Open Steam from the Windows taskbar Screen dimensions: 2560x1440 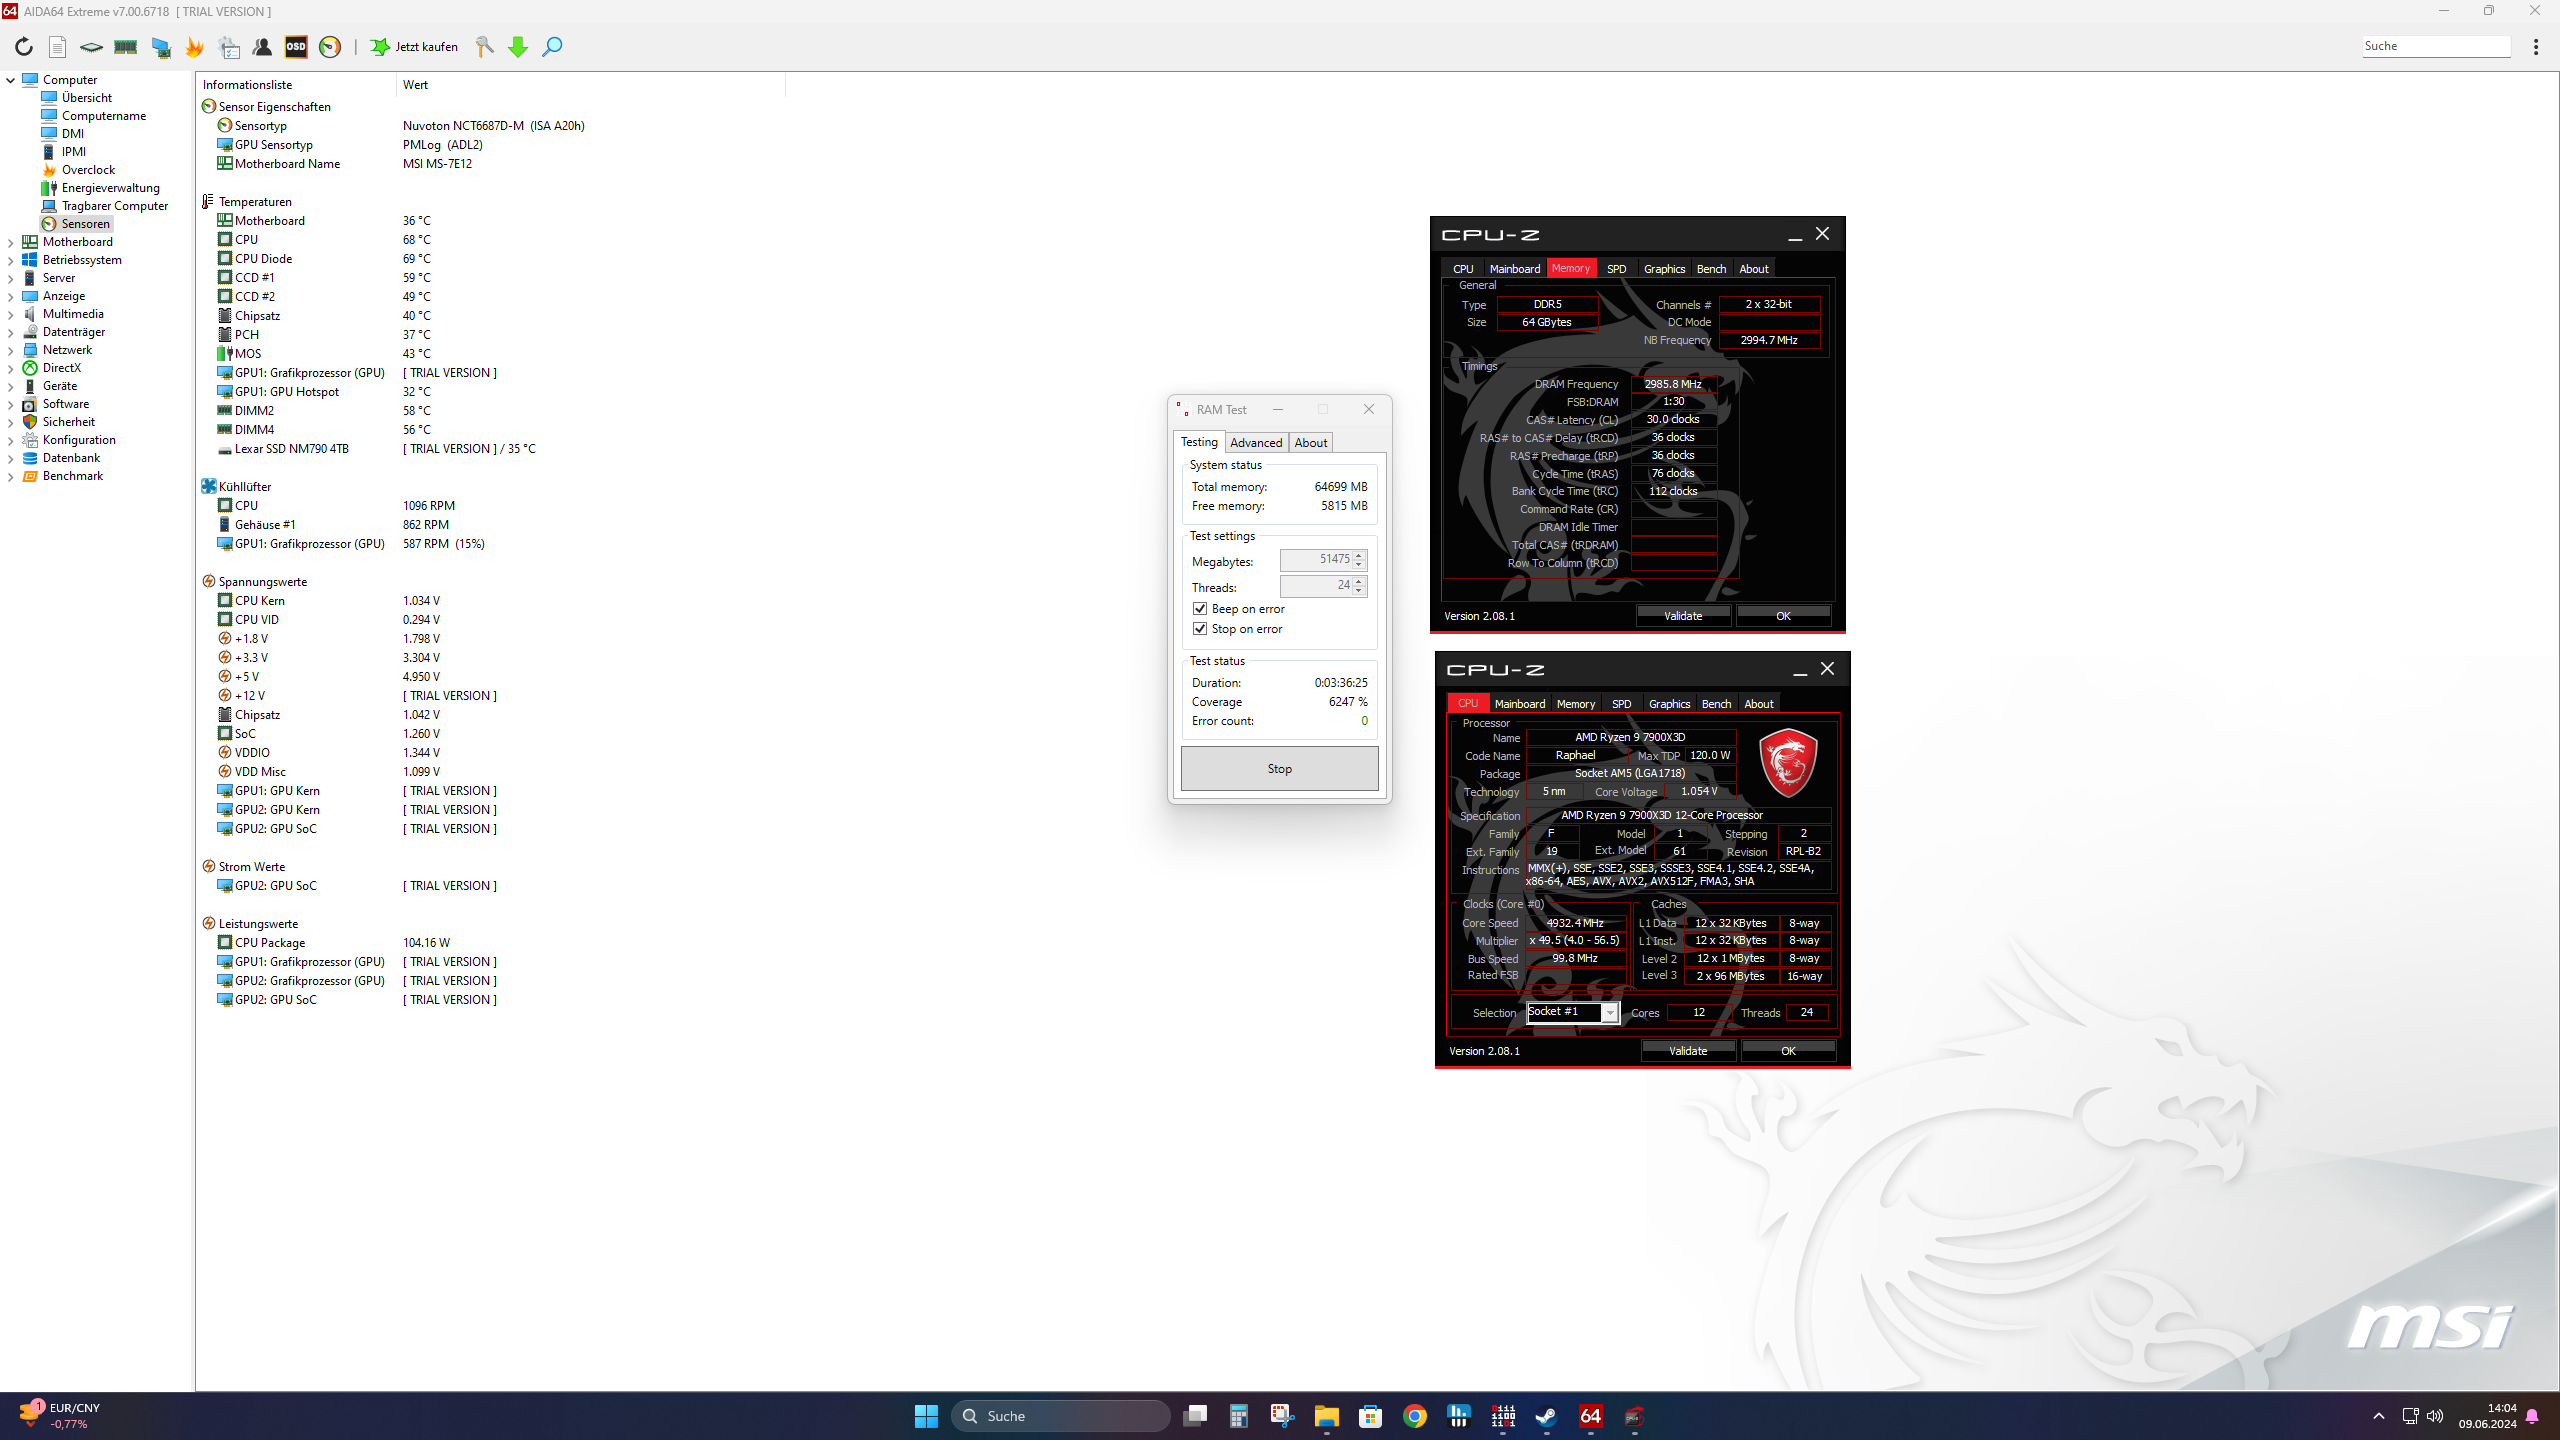tap(1546, 1416)
